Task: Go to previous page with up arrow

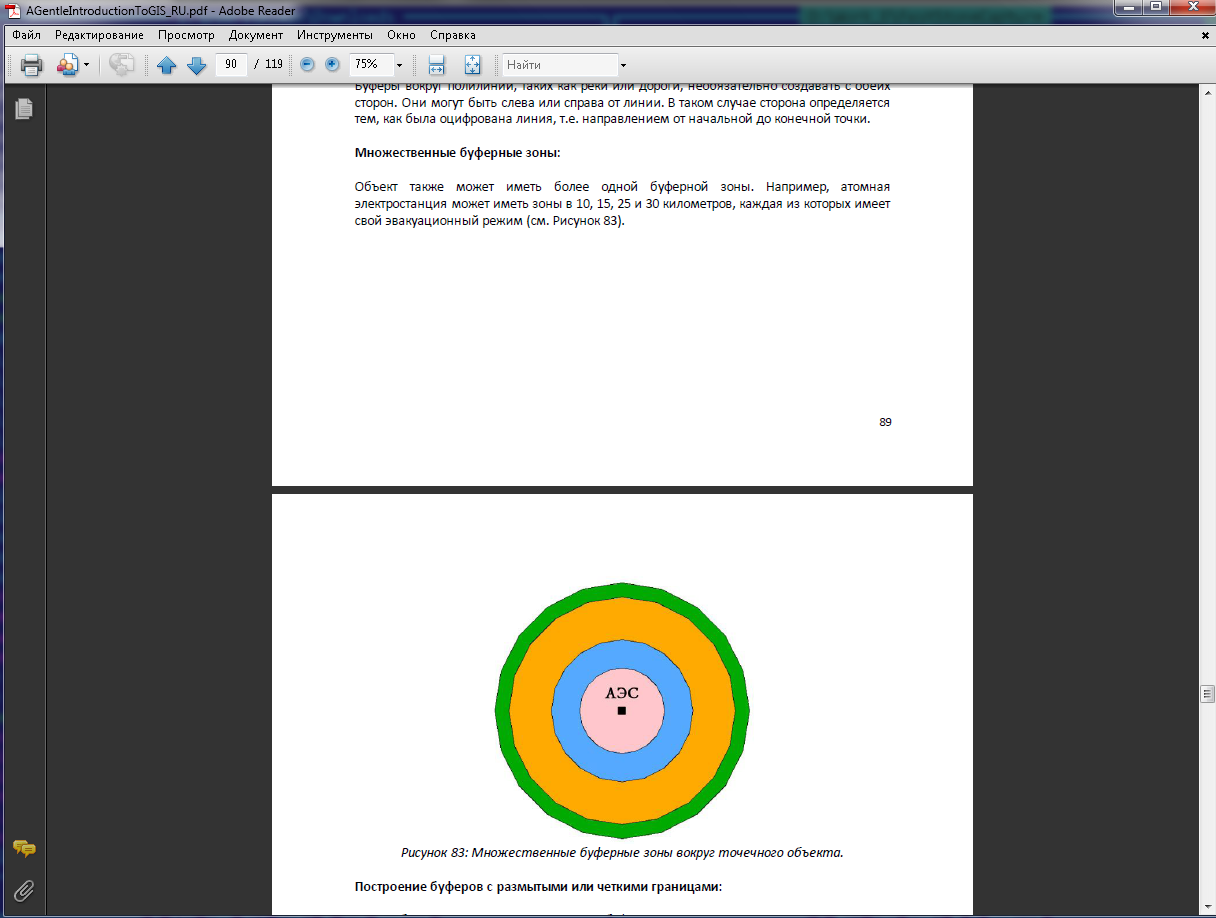Action: click(167, 65)
